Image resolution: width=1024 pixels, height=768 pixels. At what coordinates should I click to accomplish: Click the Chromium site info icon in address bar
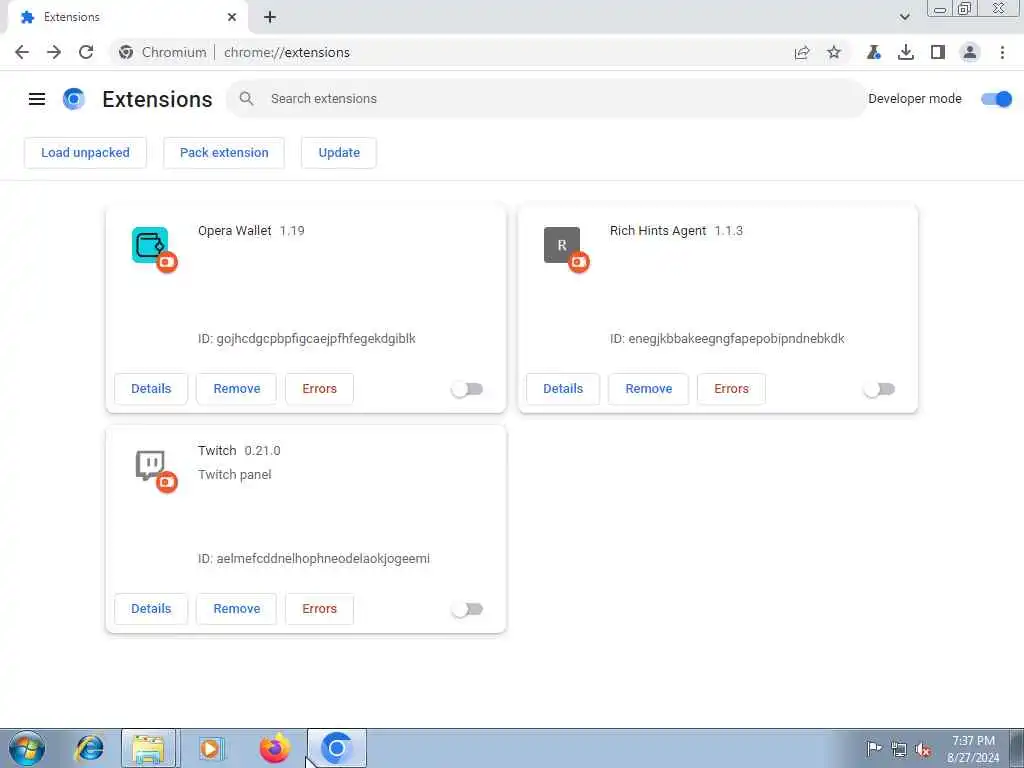tap(126, 52)
